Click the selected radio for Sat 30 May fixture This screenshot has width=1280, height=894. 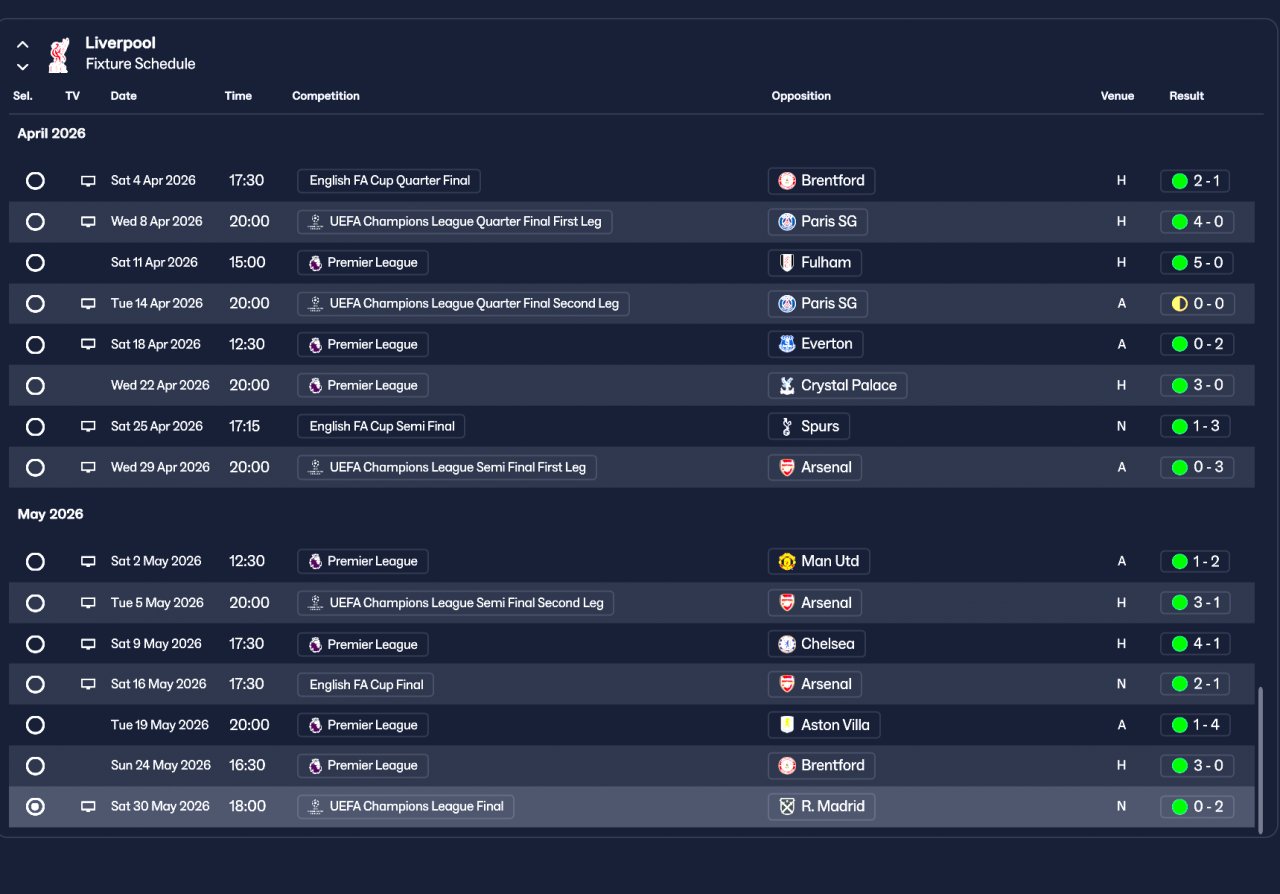coord(35,807)
